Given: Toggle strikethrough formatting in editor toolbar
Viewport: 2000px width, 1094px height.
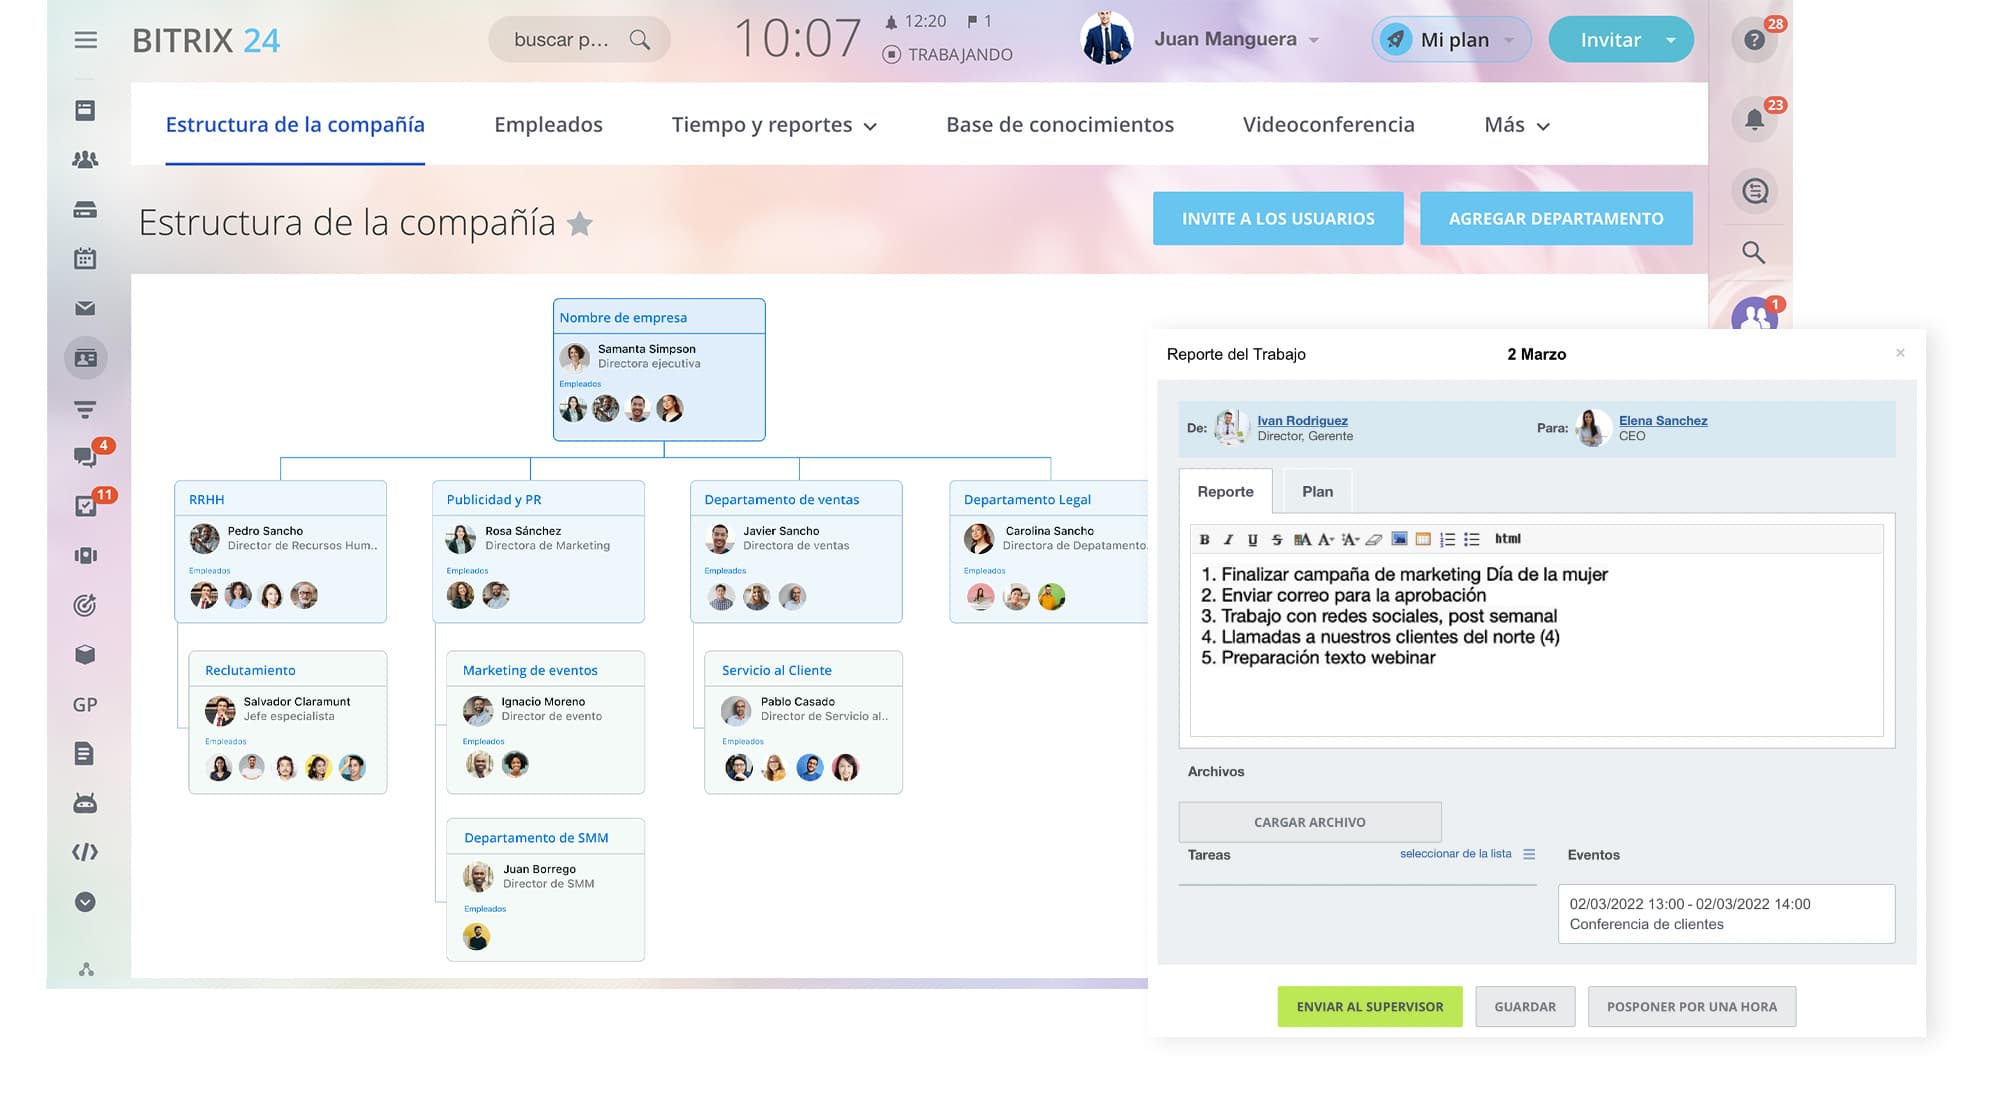Looking at the screenshot, I should click(x=1277, y=539).
